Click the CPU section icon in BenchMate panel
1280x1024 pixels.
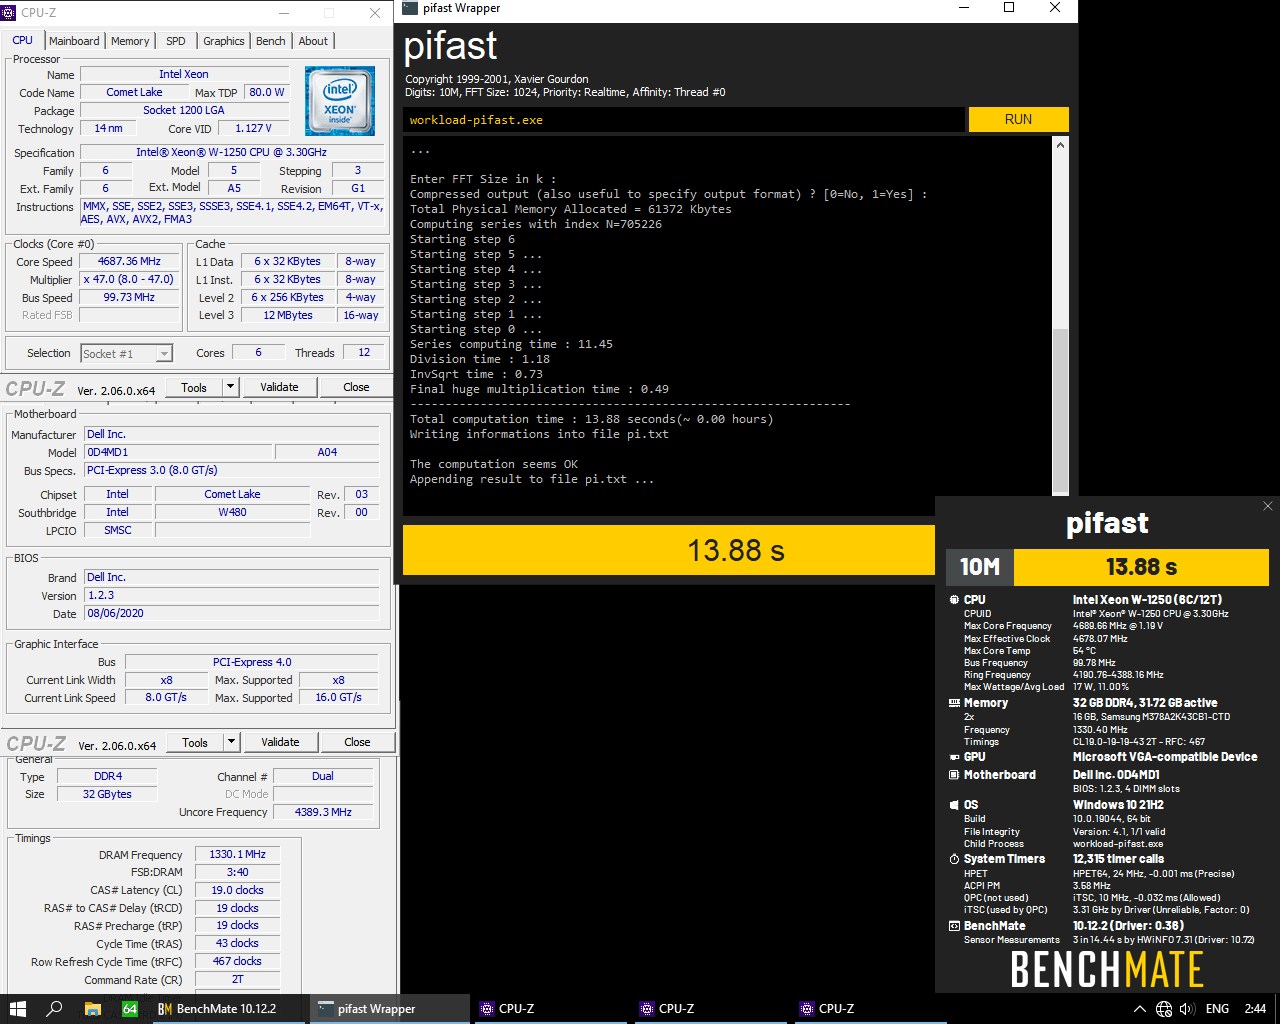coord(954,600)
